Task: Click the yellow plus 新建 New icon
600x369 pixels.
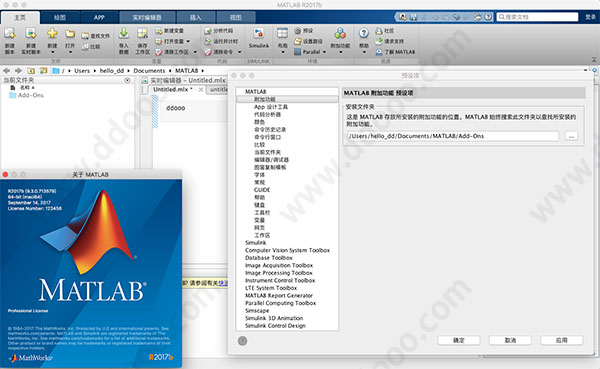Action: tap(52, 33)
